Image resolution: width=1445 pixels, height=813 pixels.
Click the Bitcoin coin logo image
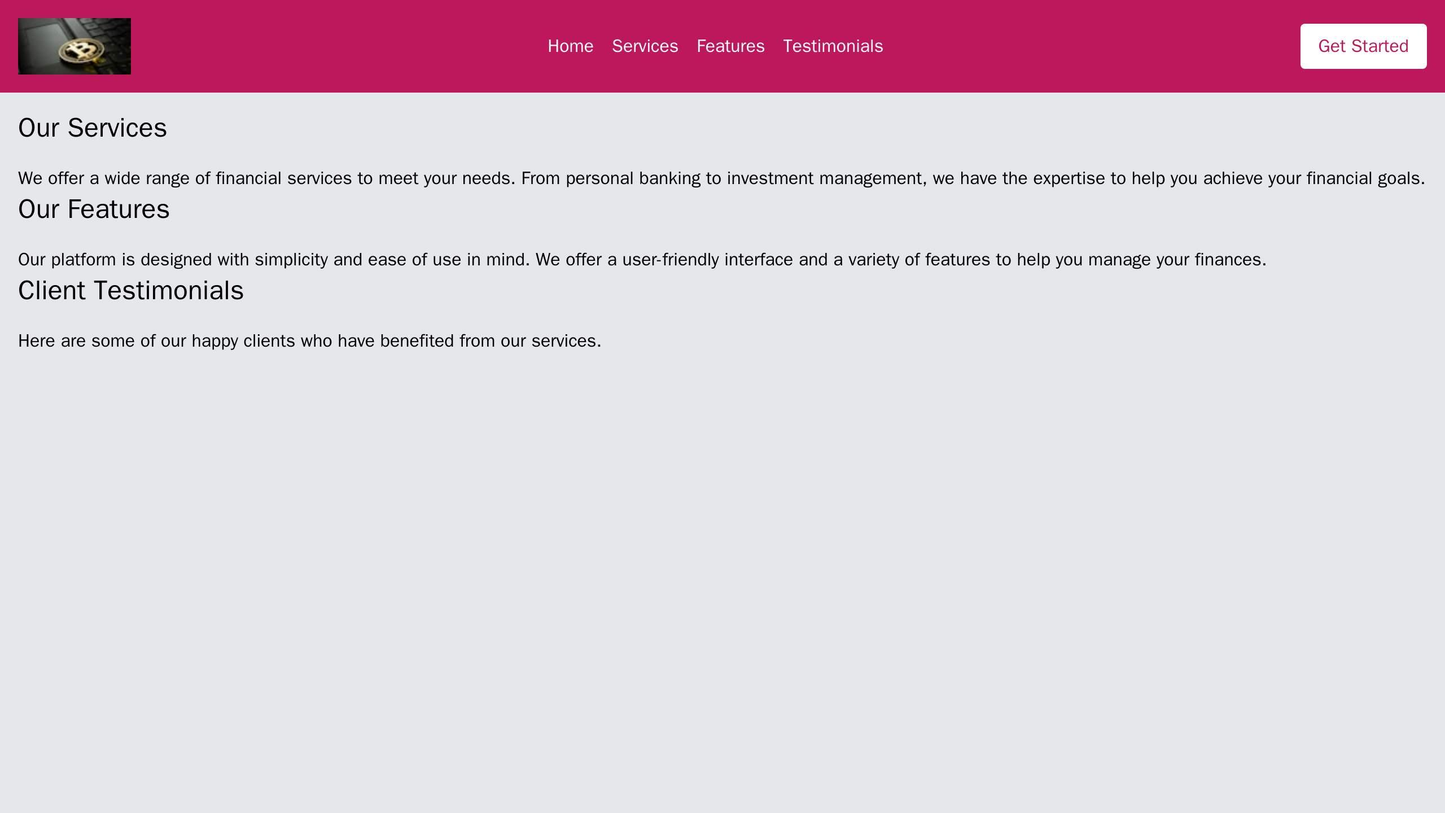coord(74,46)
